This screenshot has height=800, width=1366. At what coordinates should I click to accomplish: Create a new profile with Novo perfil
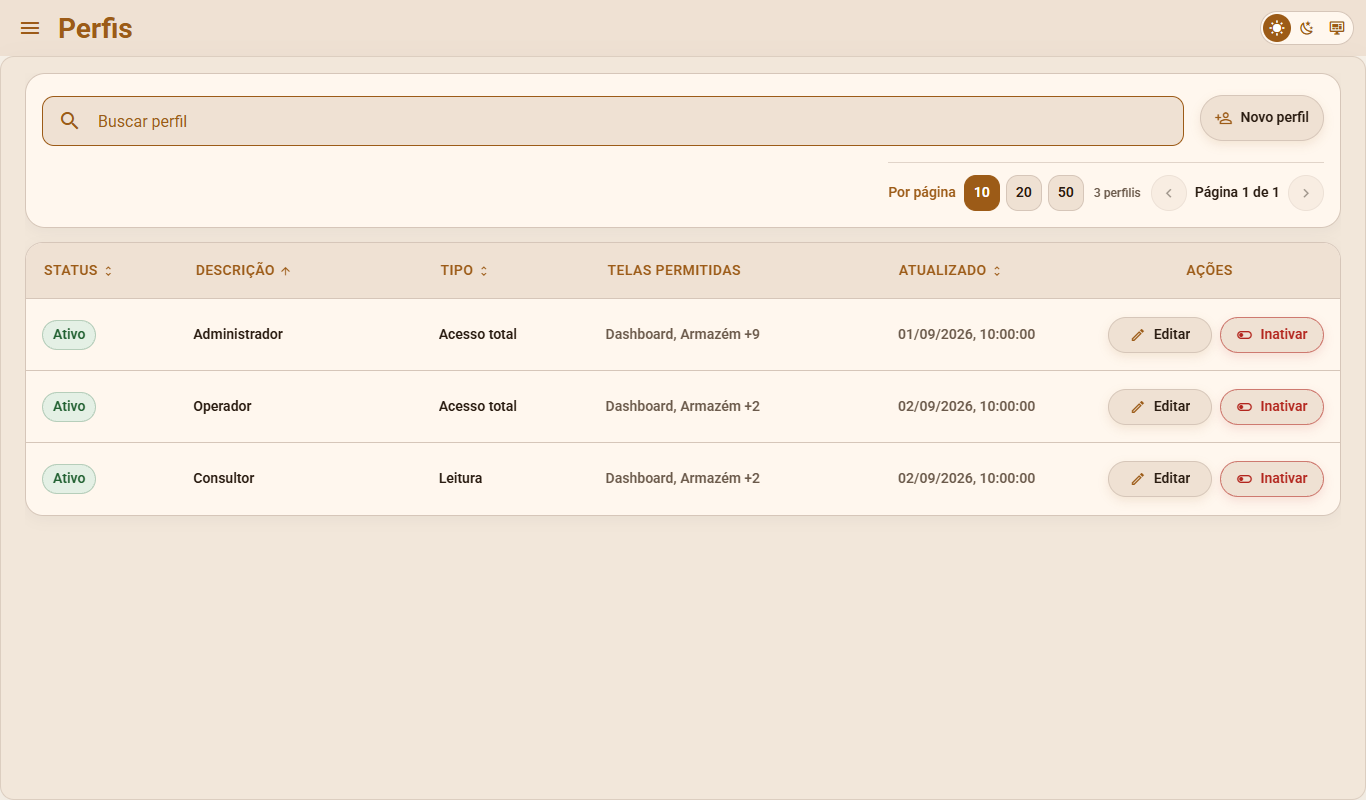tap(1262, 118)
